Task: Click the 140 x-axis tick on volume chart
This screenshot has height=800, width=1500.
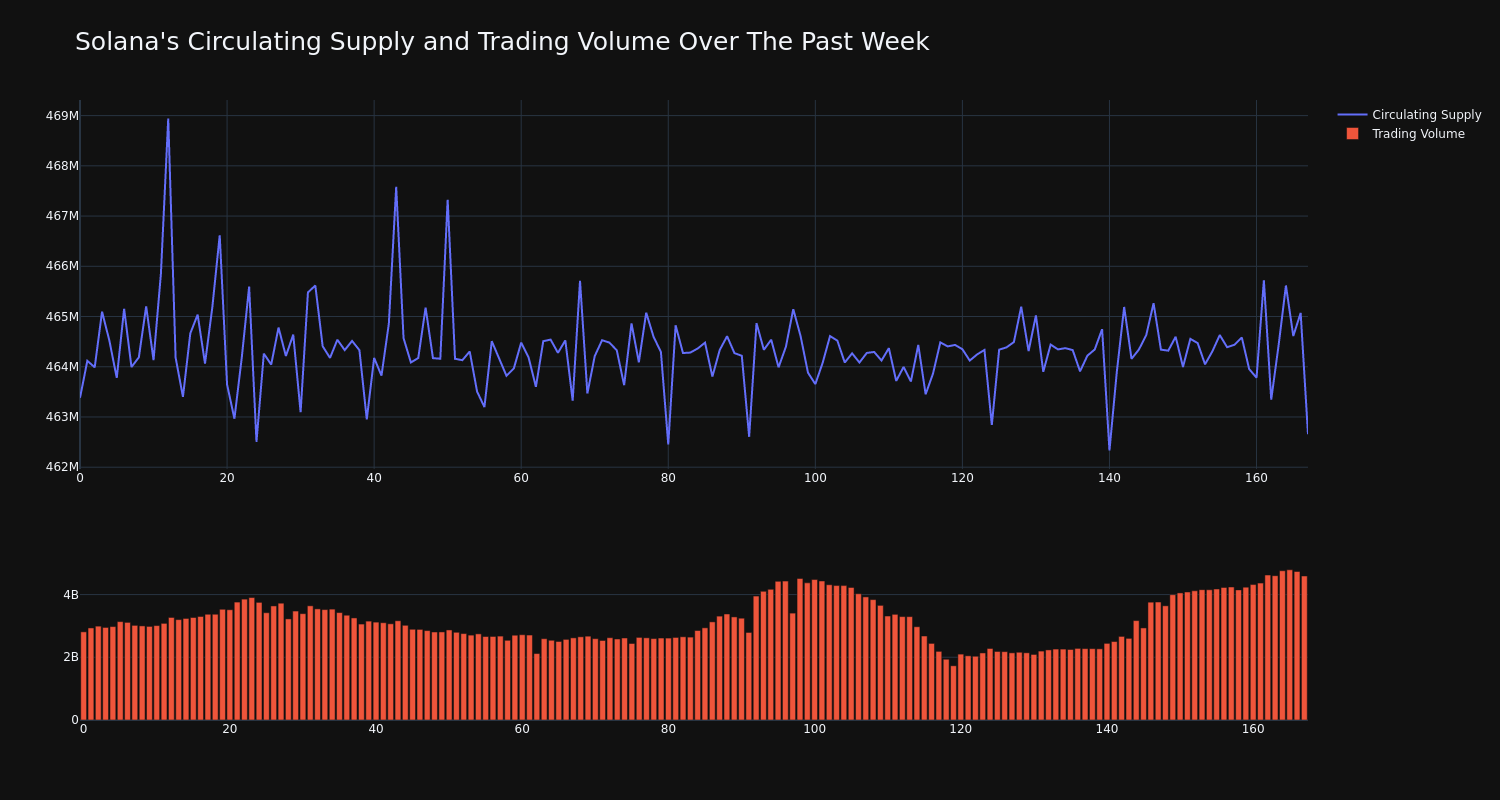Action: [x=1107, y=729]
